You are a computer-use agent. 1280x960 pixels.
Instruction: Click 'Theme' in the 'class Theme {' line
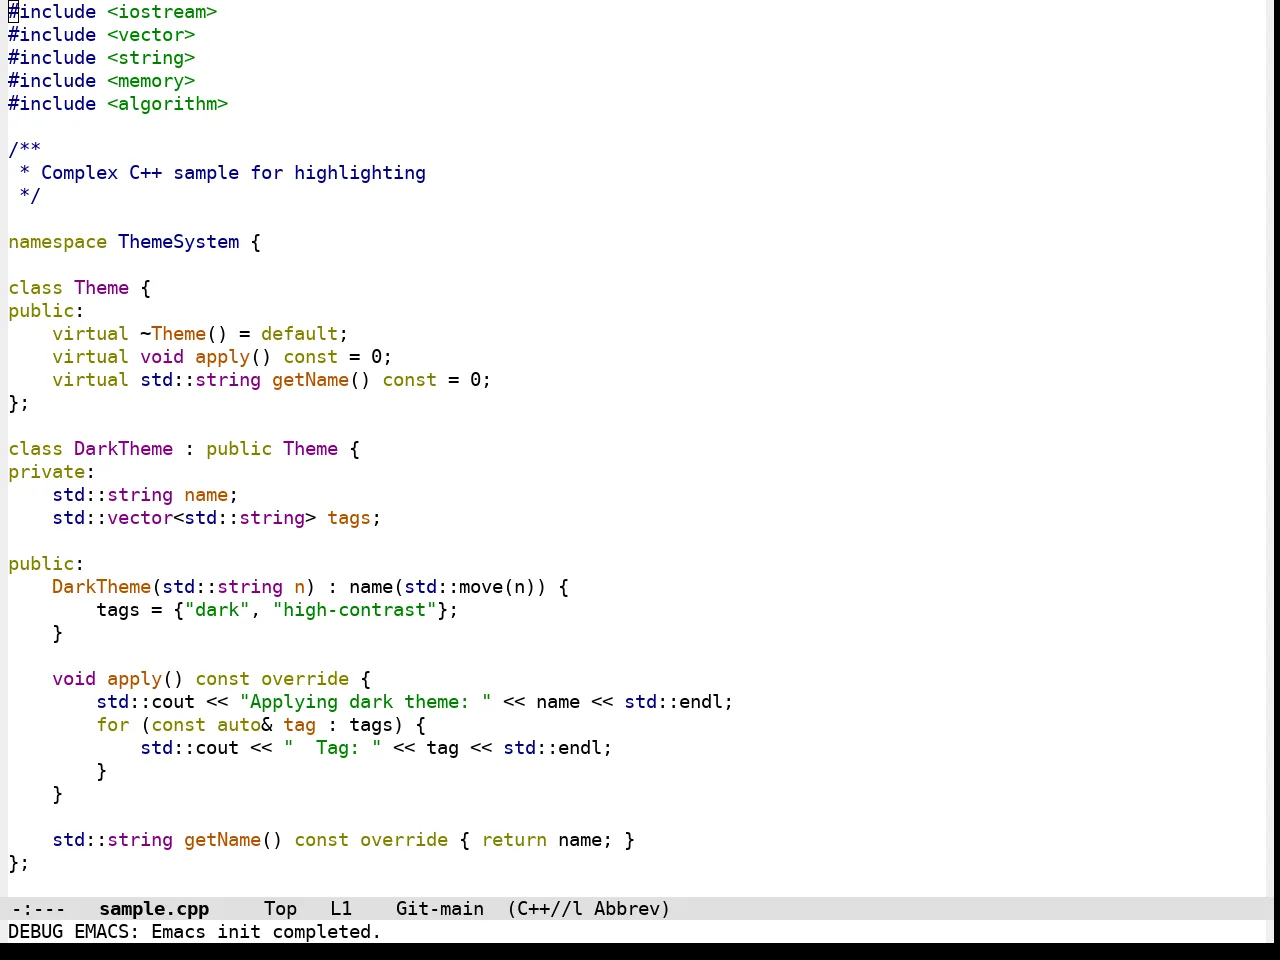[101, 288]
